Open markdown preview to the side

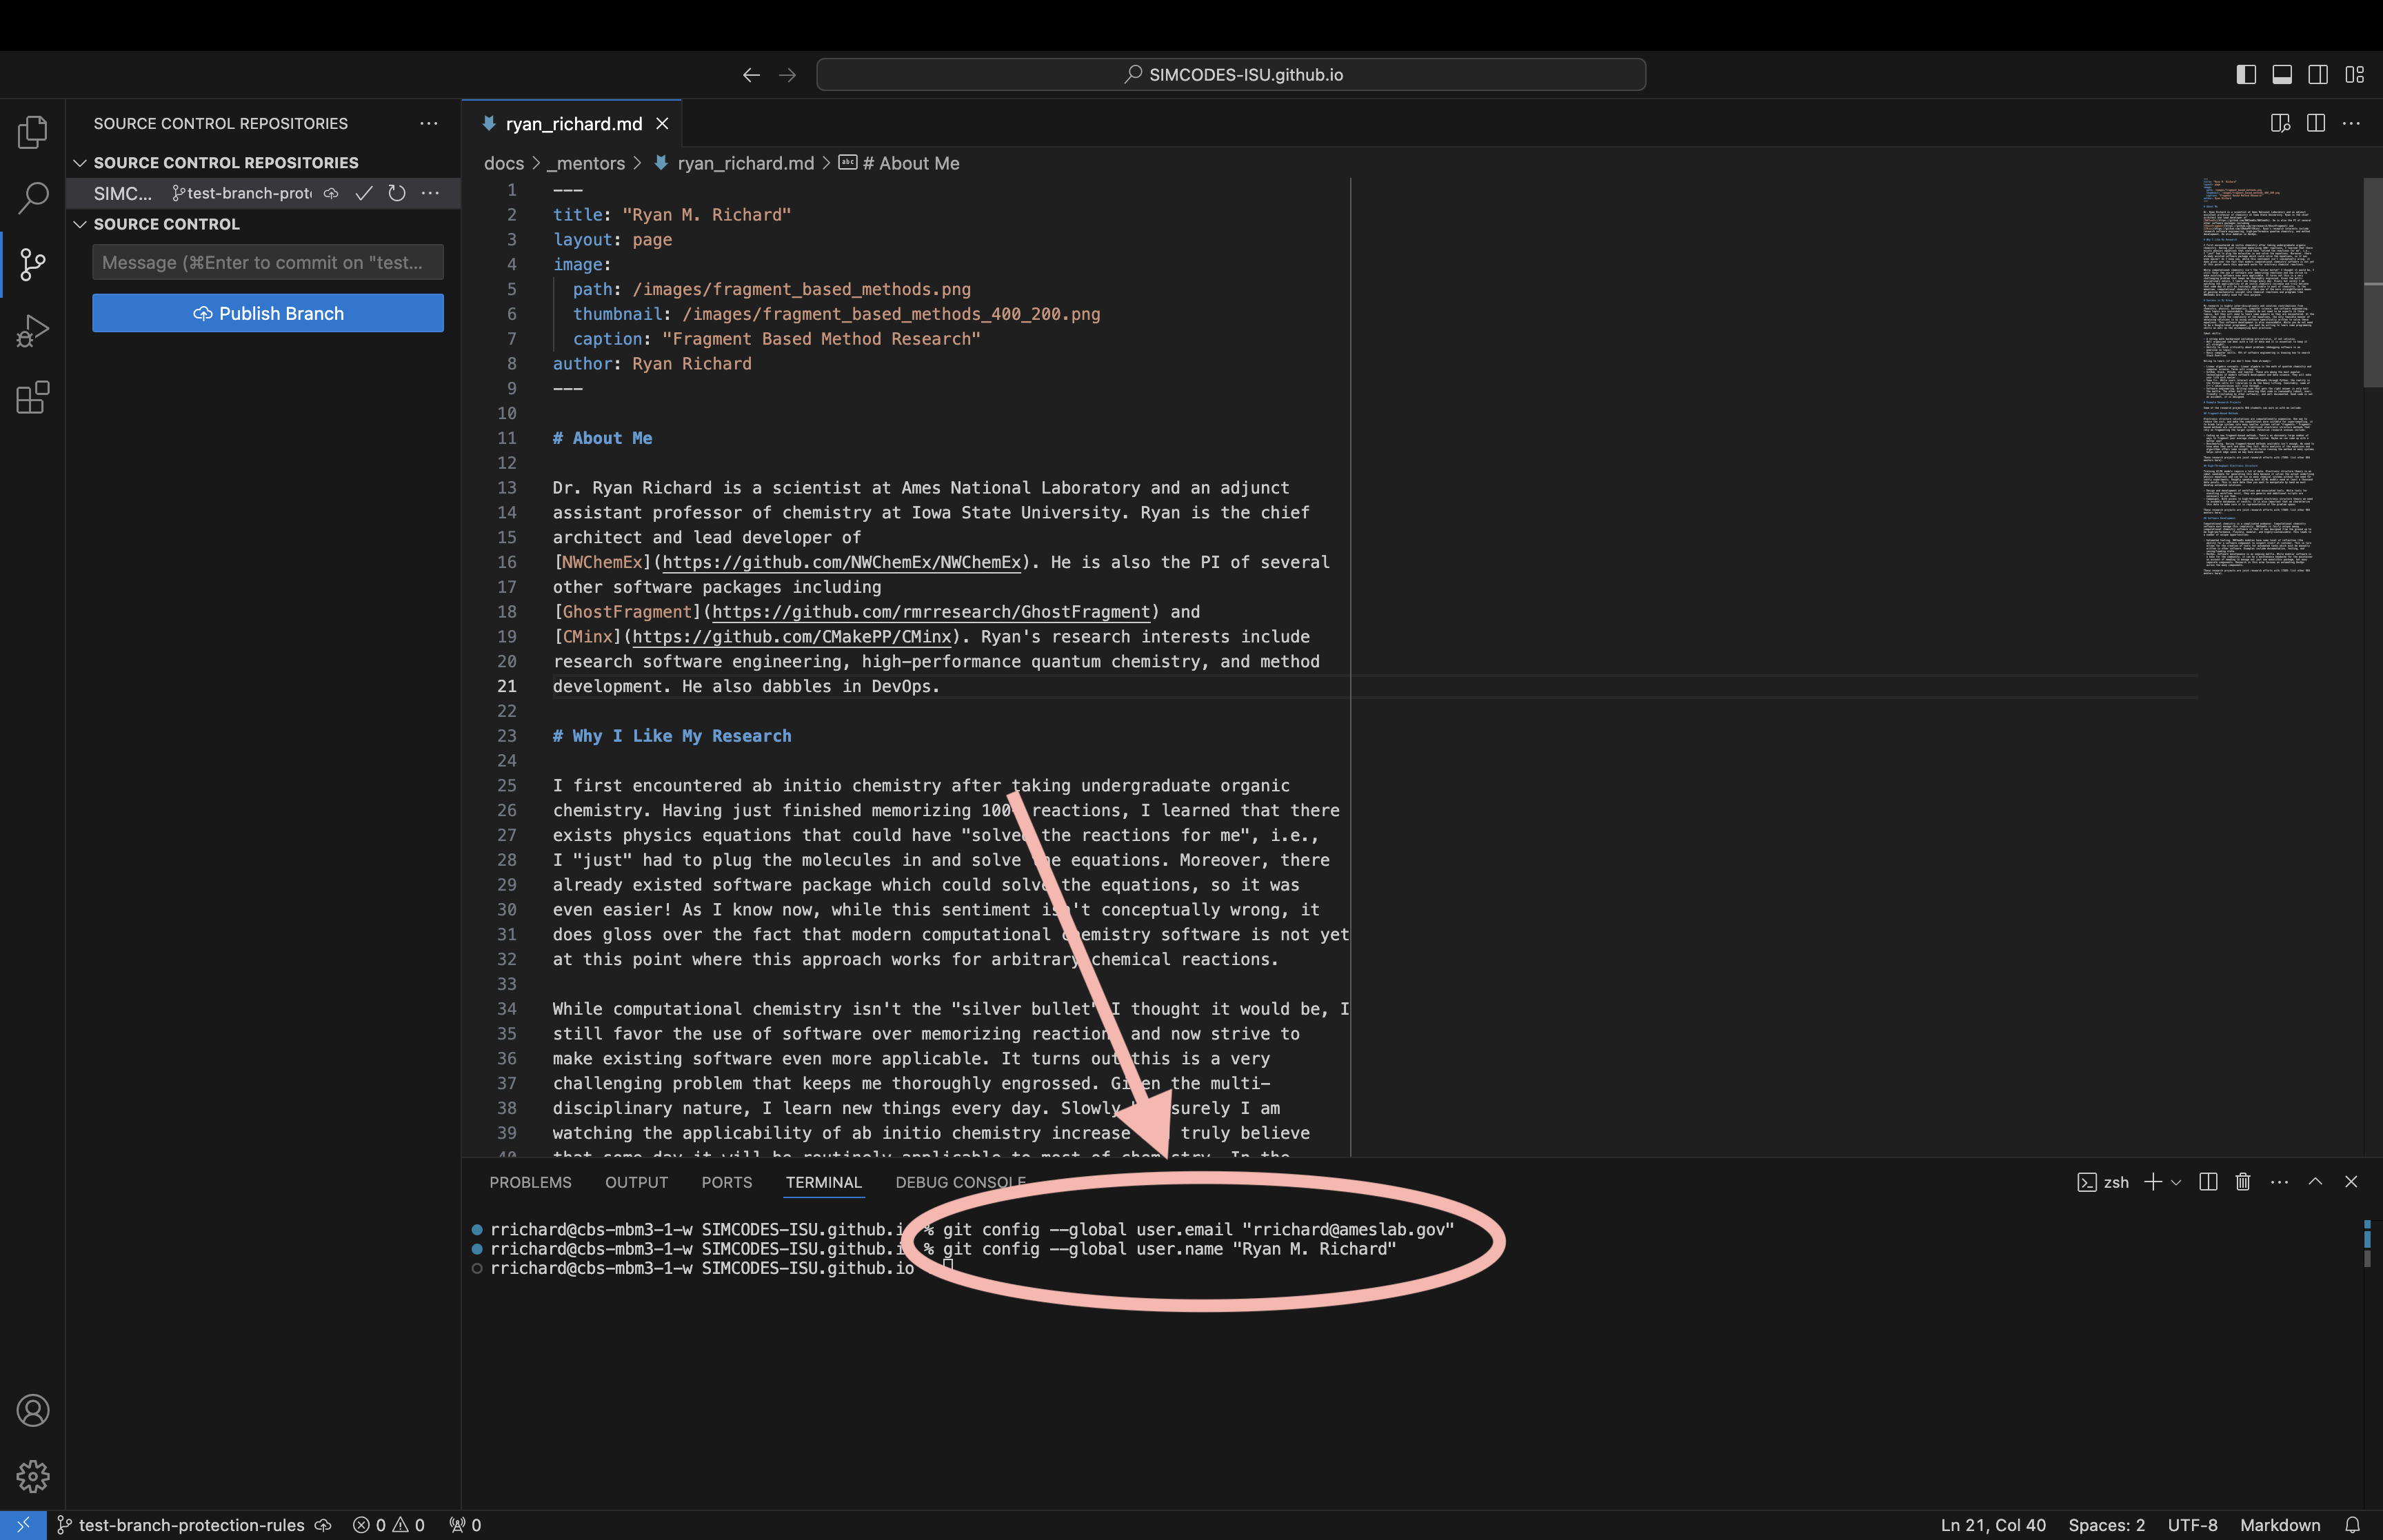[2281, 123]
